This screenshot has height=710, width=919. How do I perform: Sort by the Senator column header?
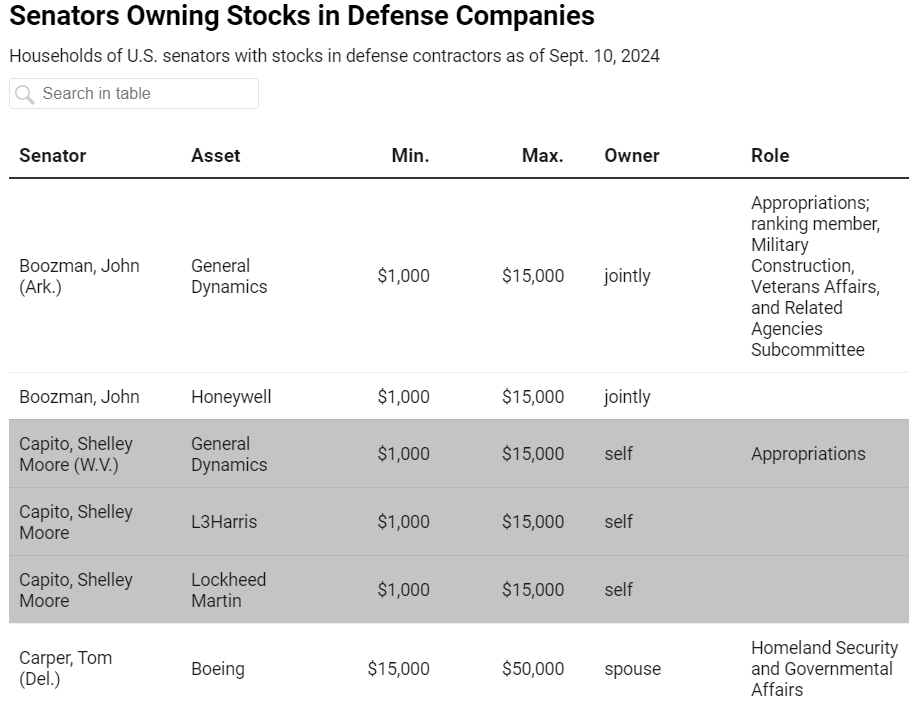coord(53,155)
